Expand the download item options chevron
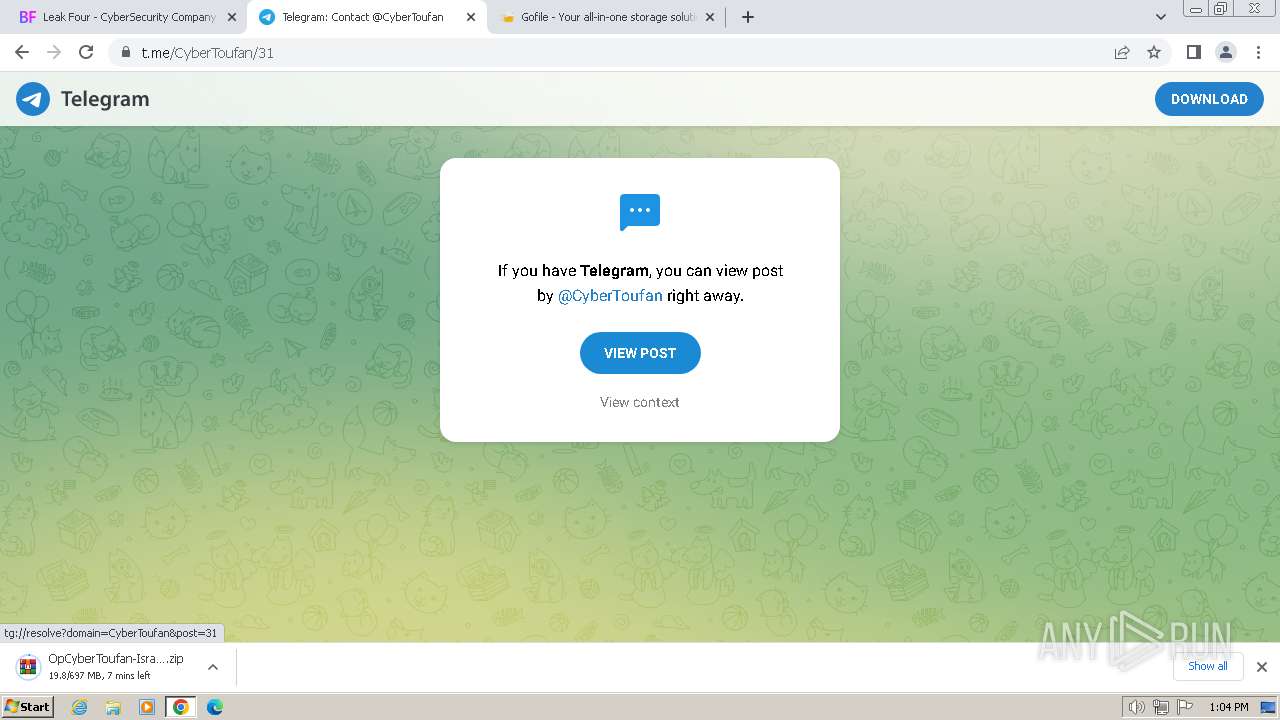The width and height of the screenshot is (1280, 720). point(213,667)
